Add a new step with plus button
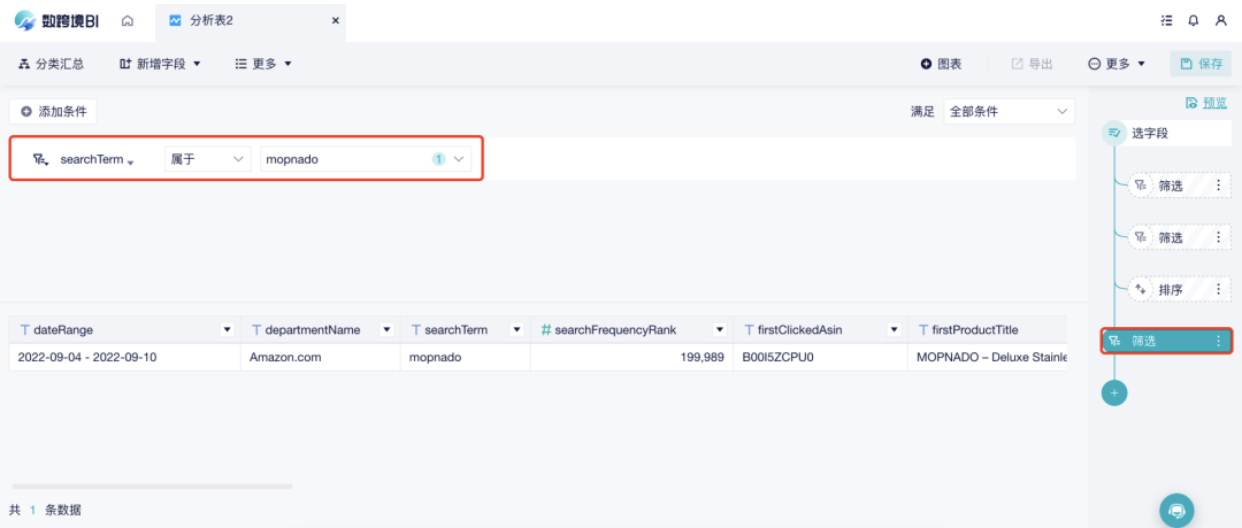Image resolution: width=1242 pixels, height=528 pixels. 1114,393
